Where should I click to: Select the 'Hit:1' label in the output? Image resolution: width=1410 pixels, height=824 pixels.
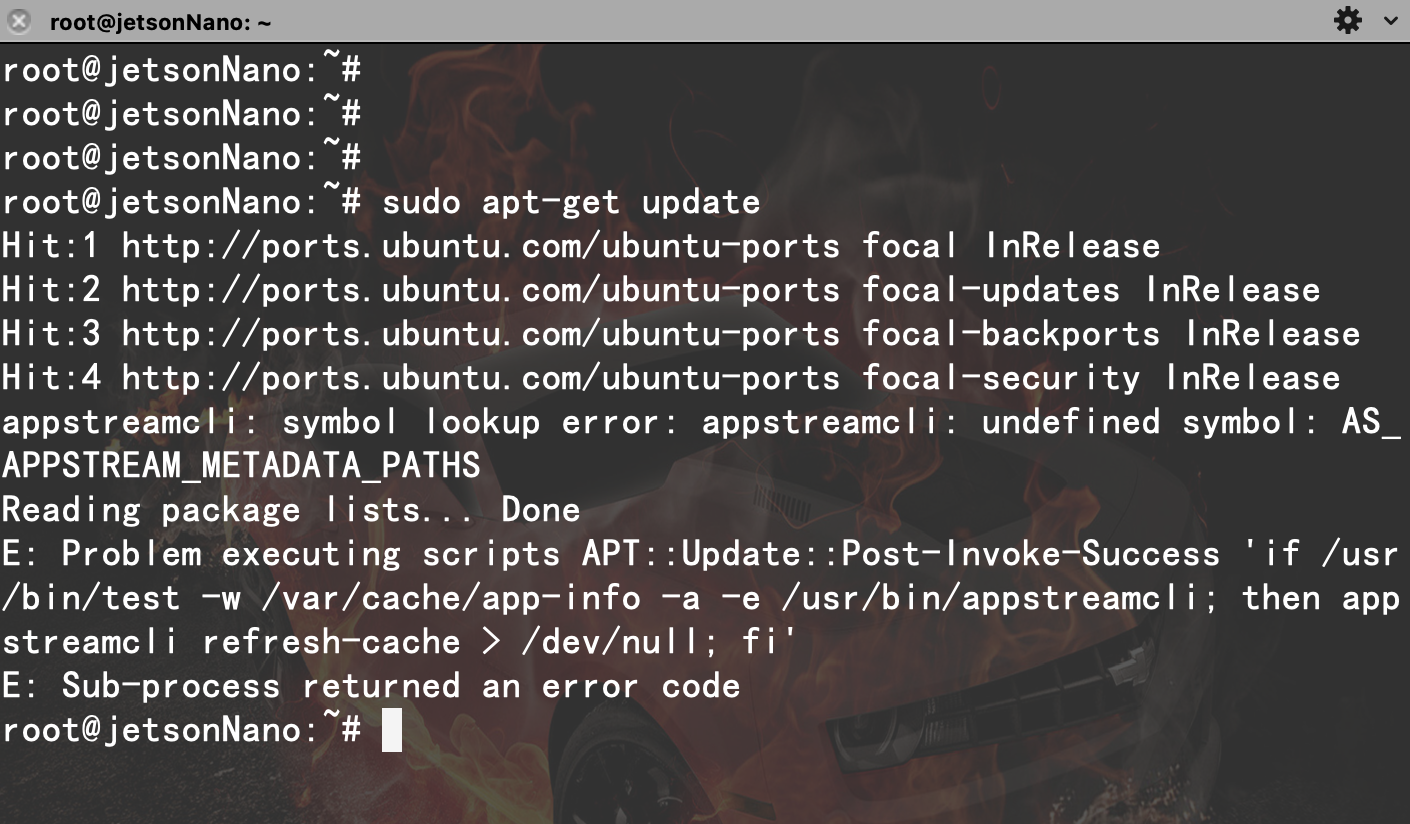point(51,246)
